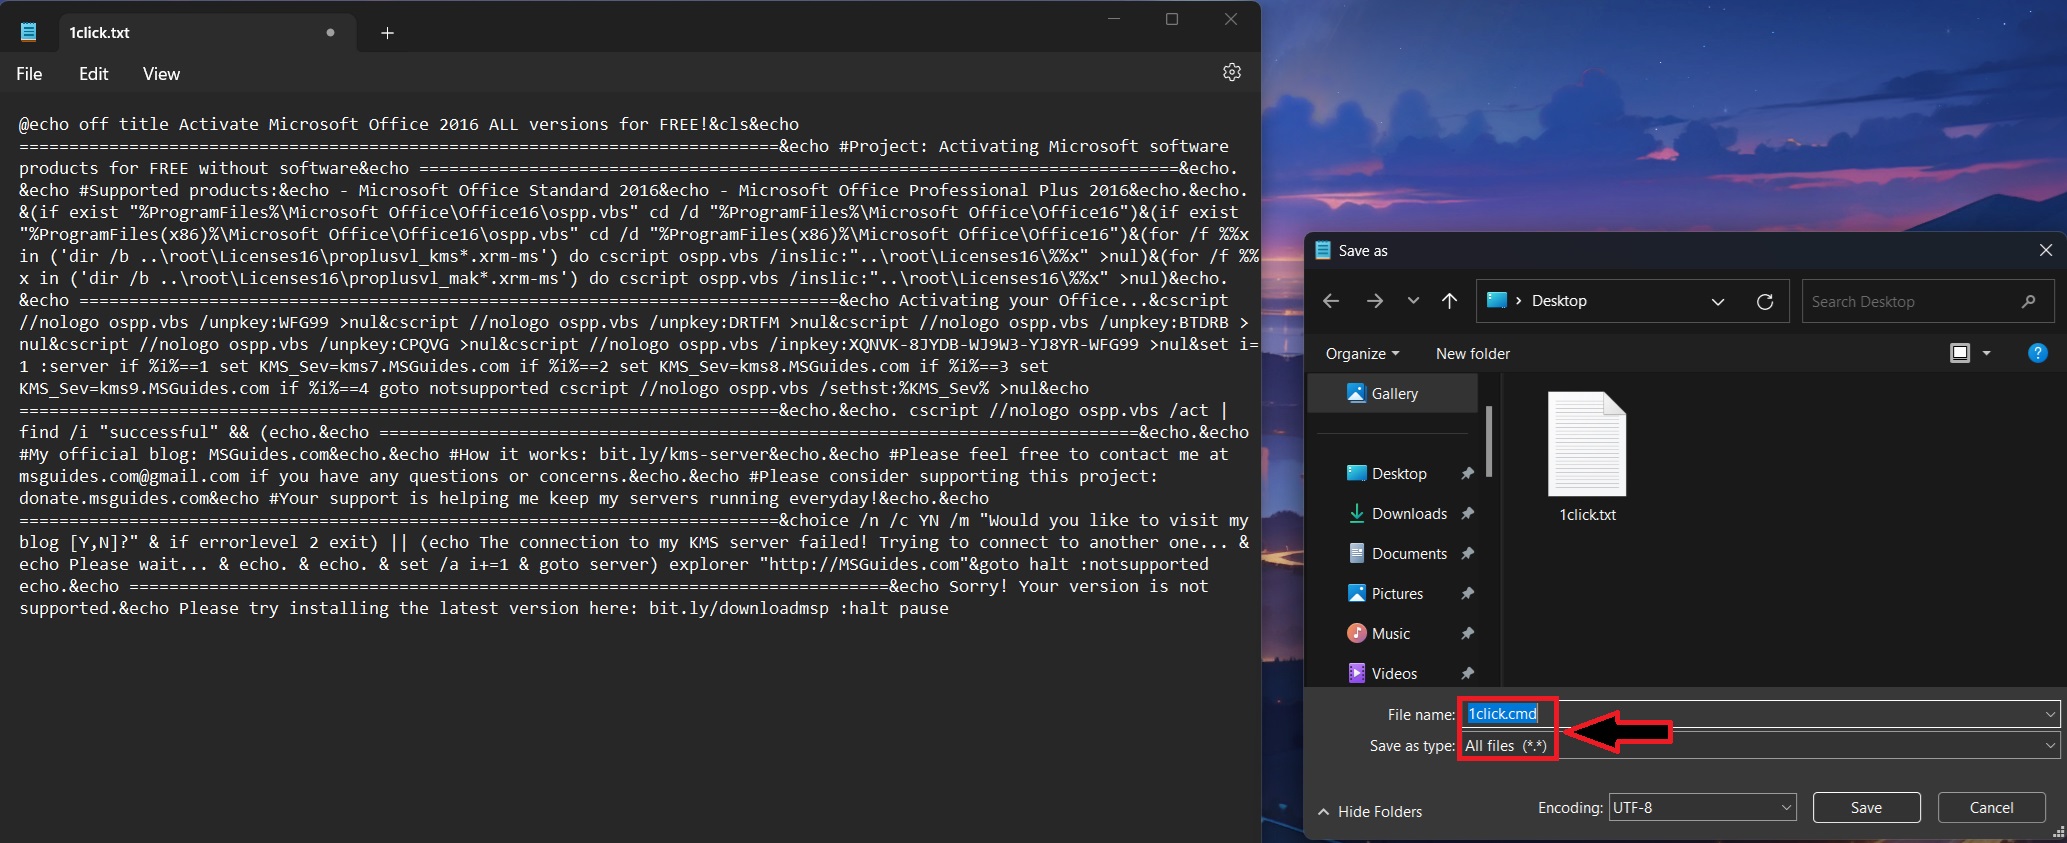Viewport: 2067px width, 843px height.
Task: Go forward in Save as dialog
Action: (x=1375, y=301)
